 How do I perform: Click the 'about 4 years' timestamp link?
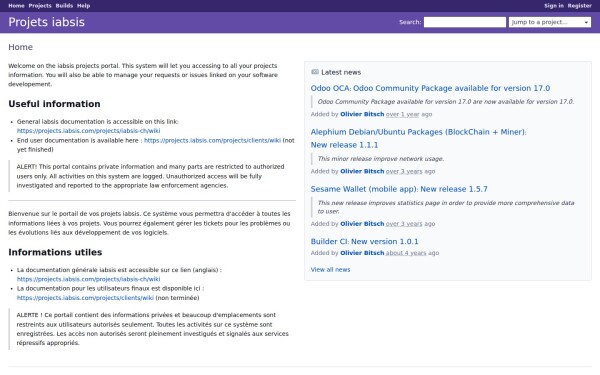click(x=406, y=253)
